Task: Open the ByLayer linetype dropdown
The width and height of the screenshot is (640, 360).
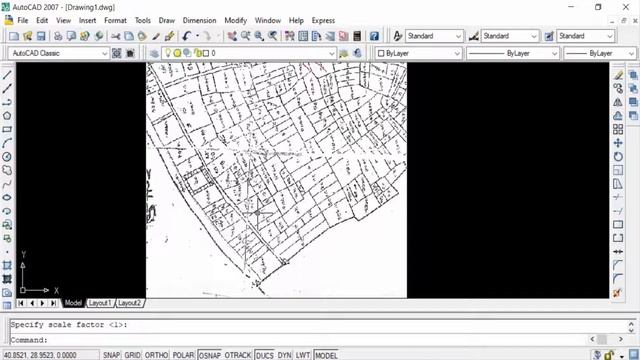Action: [513, 53]
